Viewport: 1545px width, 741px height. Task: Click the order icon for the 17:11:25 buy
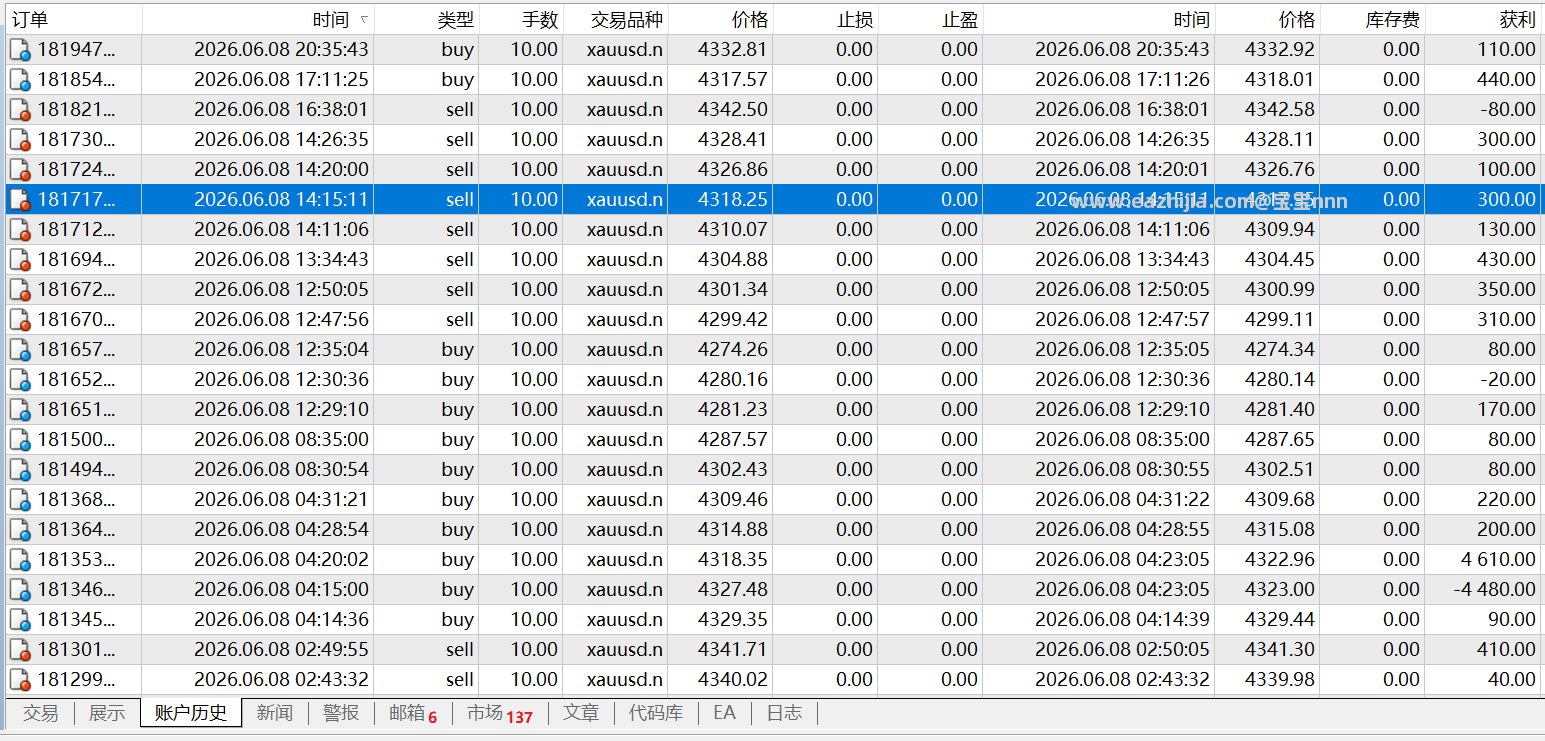tap(19, 80)
